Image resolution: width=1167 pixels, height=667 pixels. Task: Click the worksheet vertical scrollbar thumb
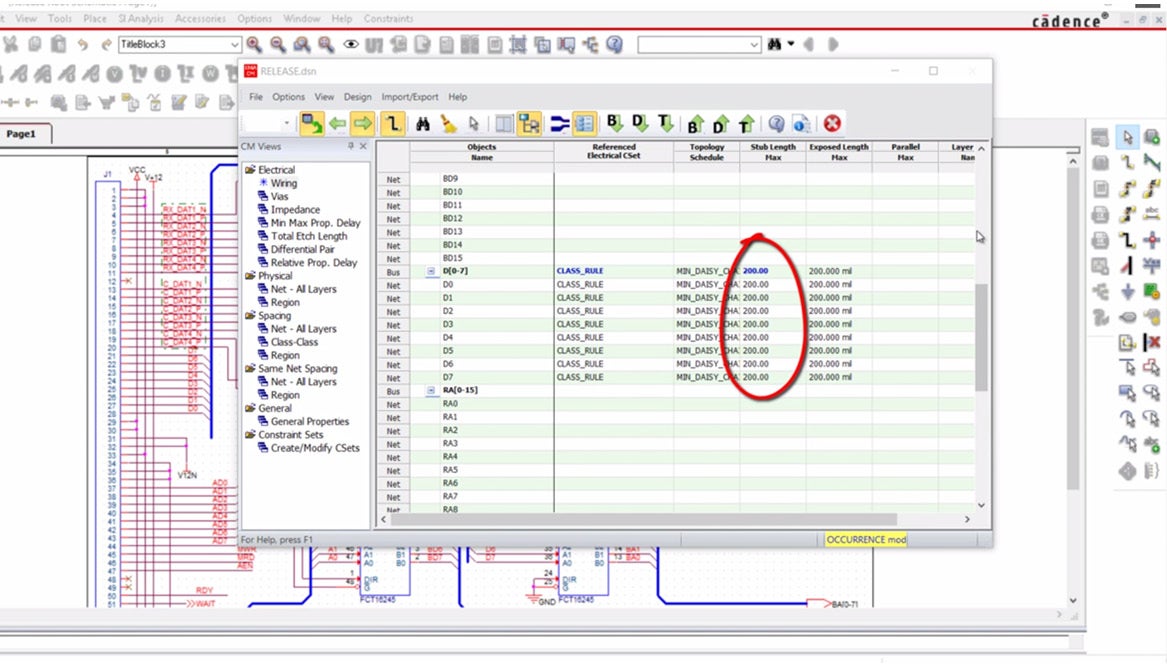pyautogui.click(x=981, y=337)
